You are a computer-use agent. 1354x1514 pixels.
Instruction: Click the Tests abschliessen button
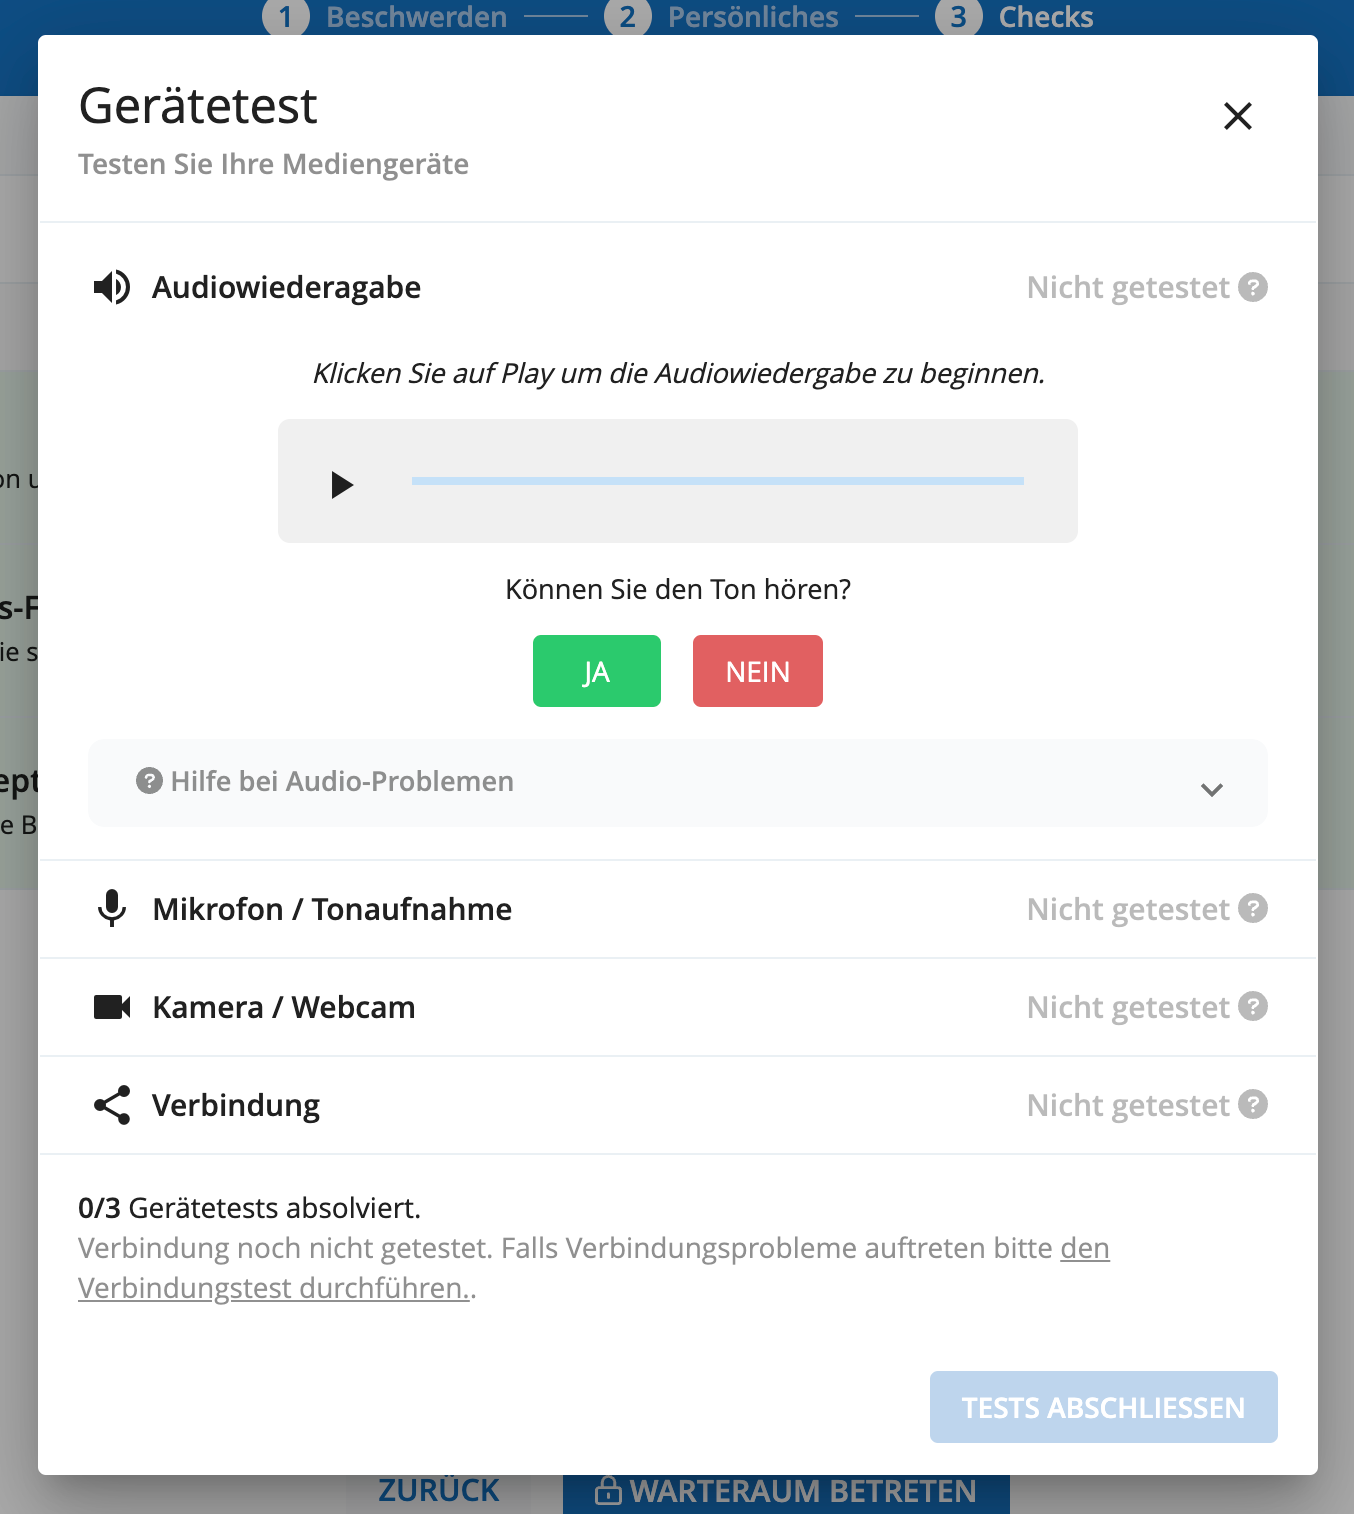1103,1407
